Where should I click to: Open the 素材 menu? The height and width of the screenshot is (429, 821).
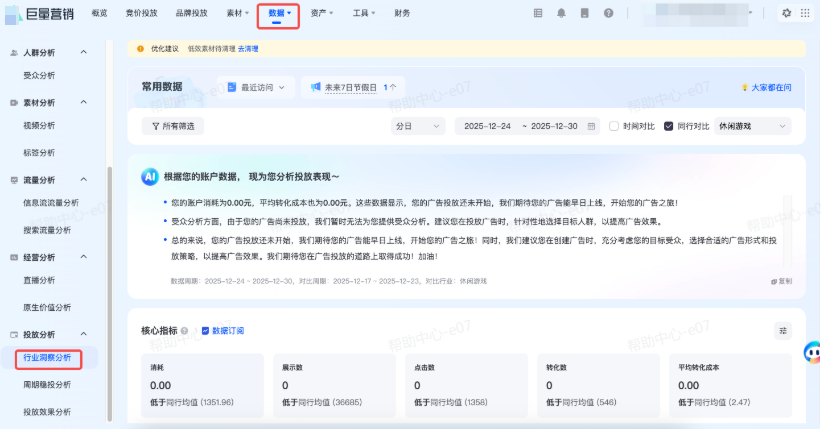238,13
